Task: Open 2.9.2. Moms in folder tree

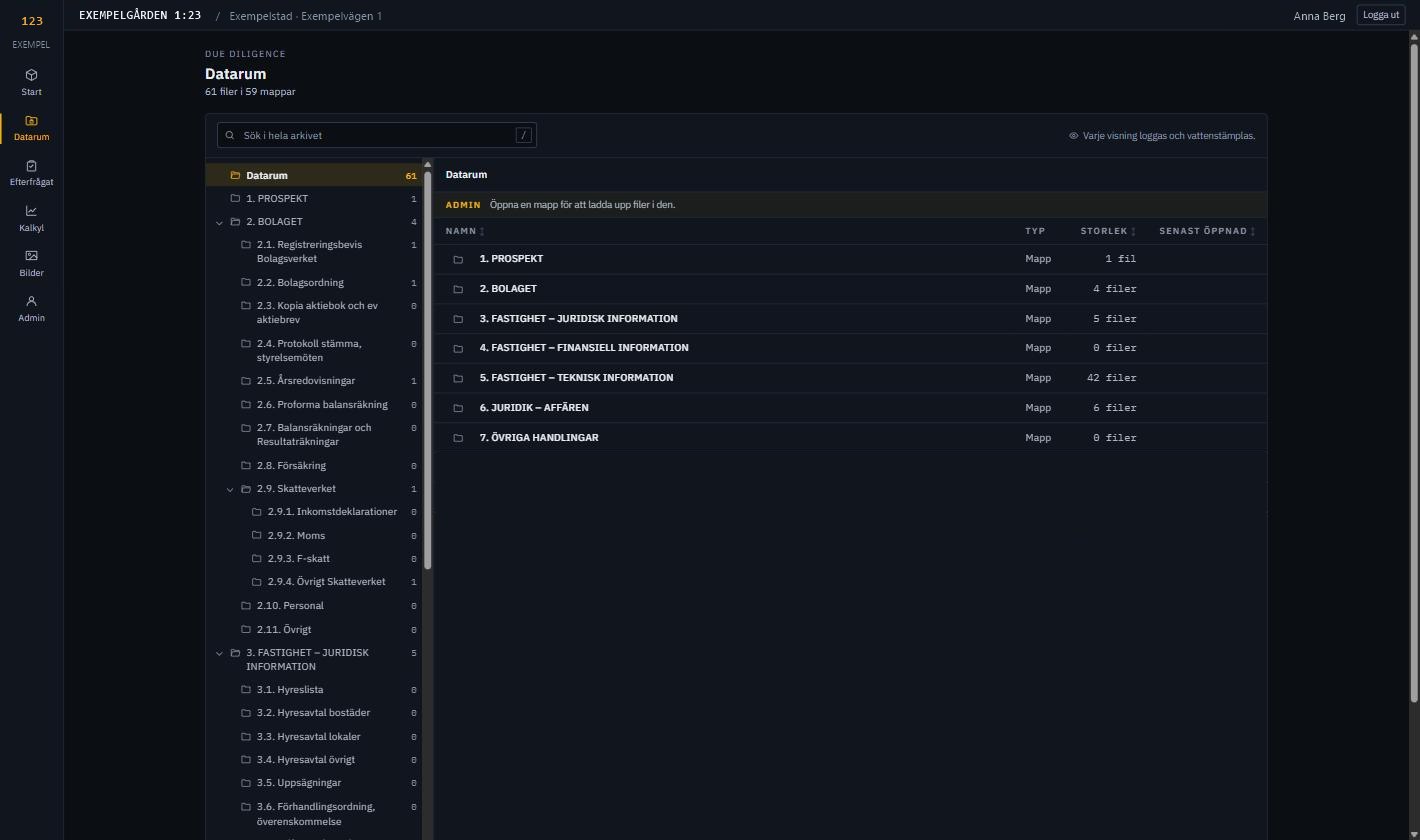Action: (x=314, y=536)
